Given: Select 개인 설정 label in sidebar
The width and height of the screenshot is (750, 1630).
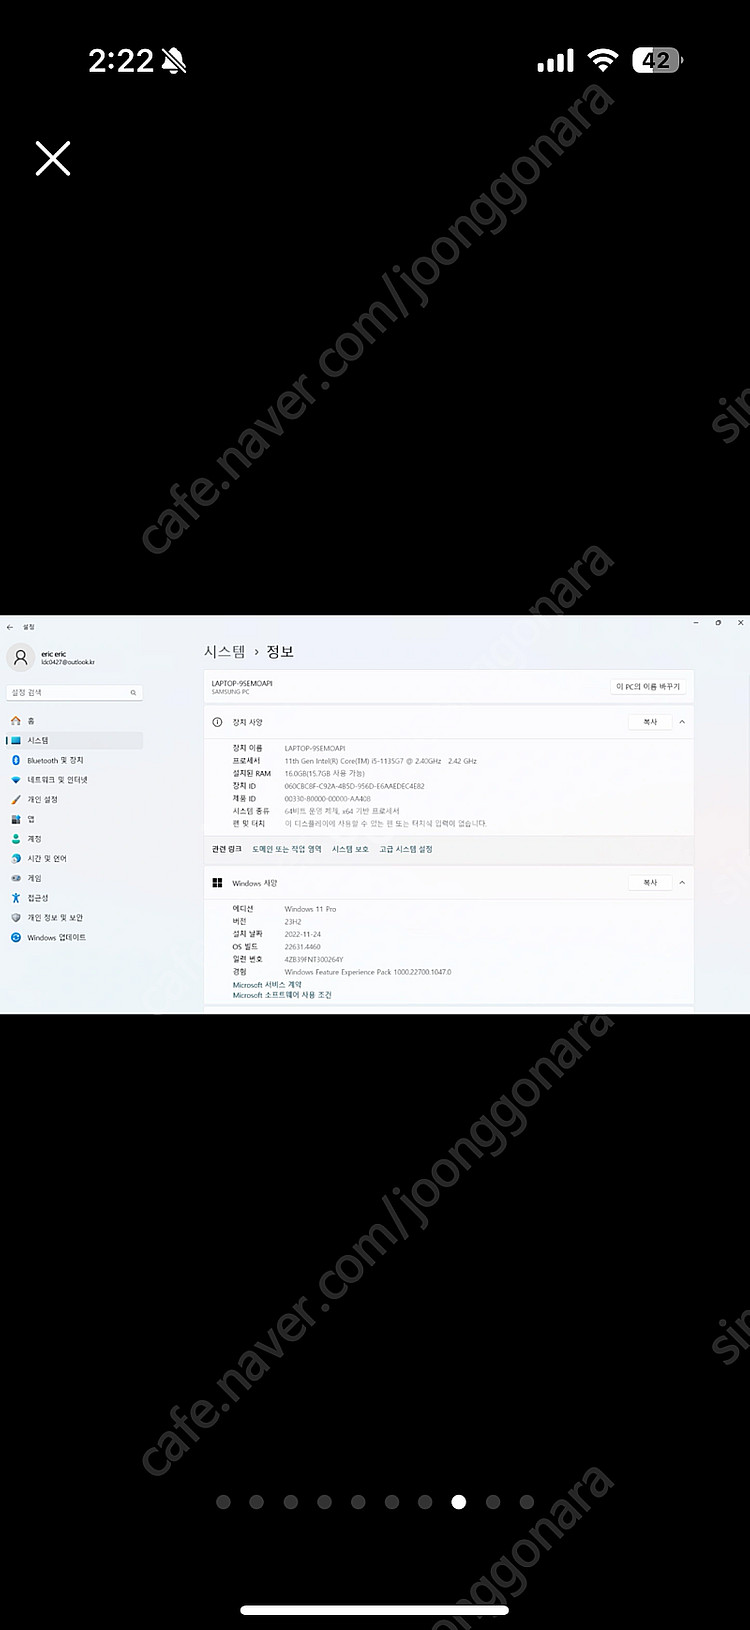Looking at the screenshot, I should point(42,799).
